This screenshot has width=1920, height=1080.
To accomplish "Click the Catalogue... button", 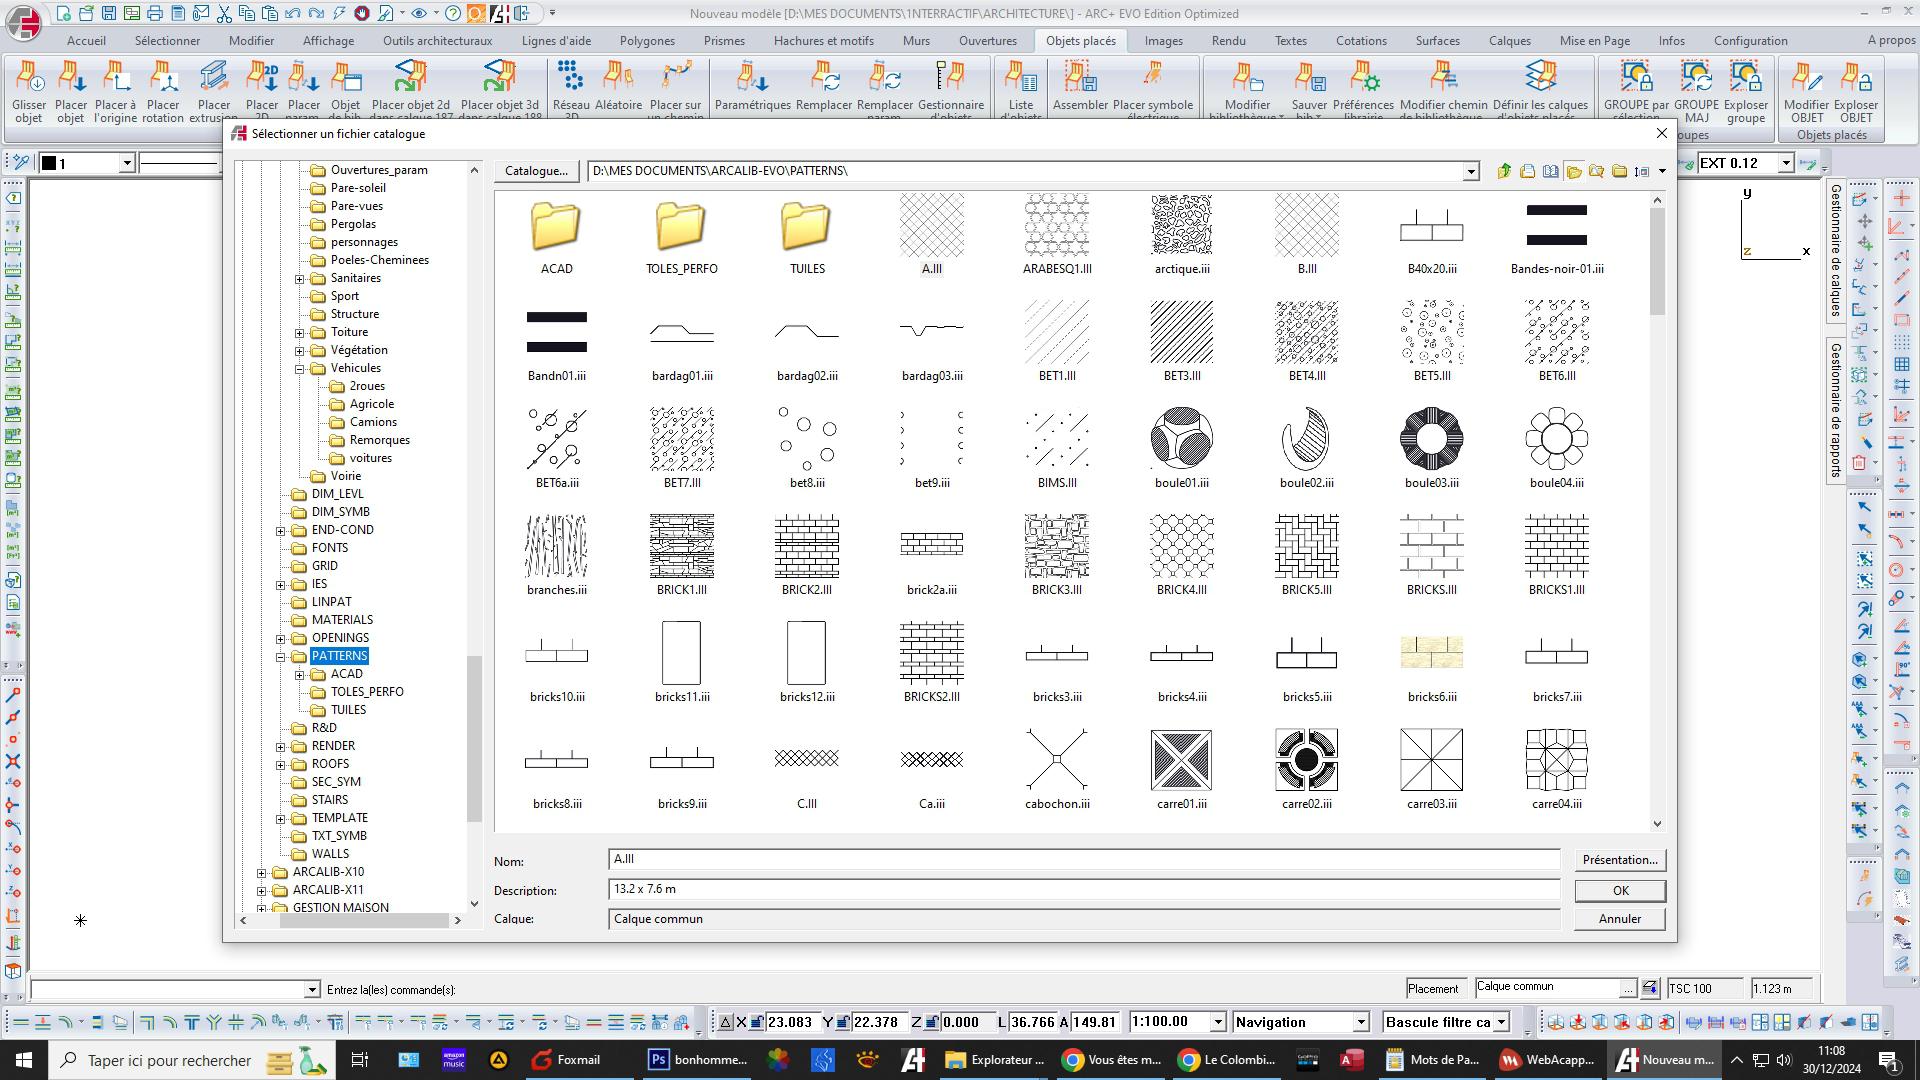I will click(535, 171).
